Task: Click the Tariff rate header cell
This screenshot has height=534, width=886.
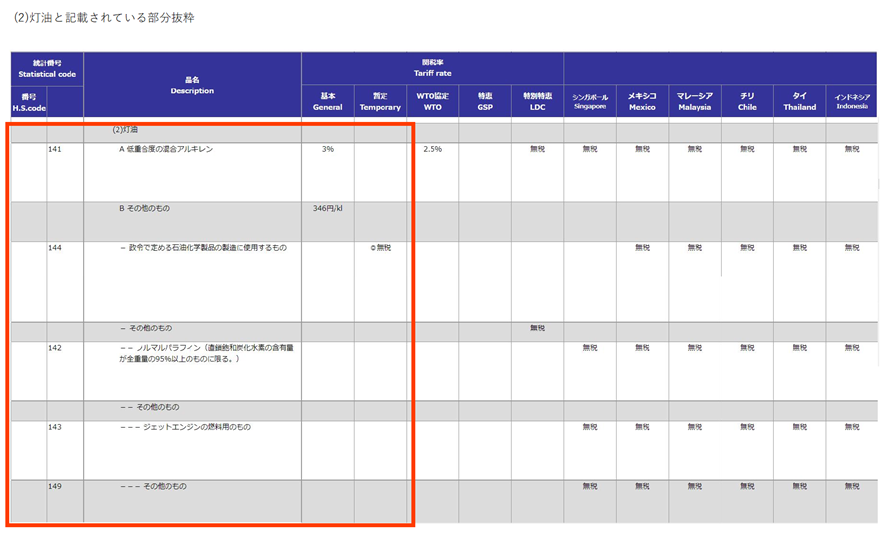Action: [x=432, y=69]
